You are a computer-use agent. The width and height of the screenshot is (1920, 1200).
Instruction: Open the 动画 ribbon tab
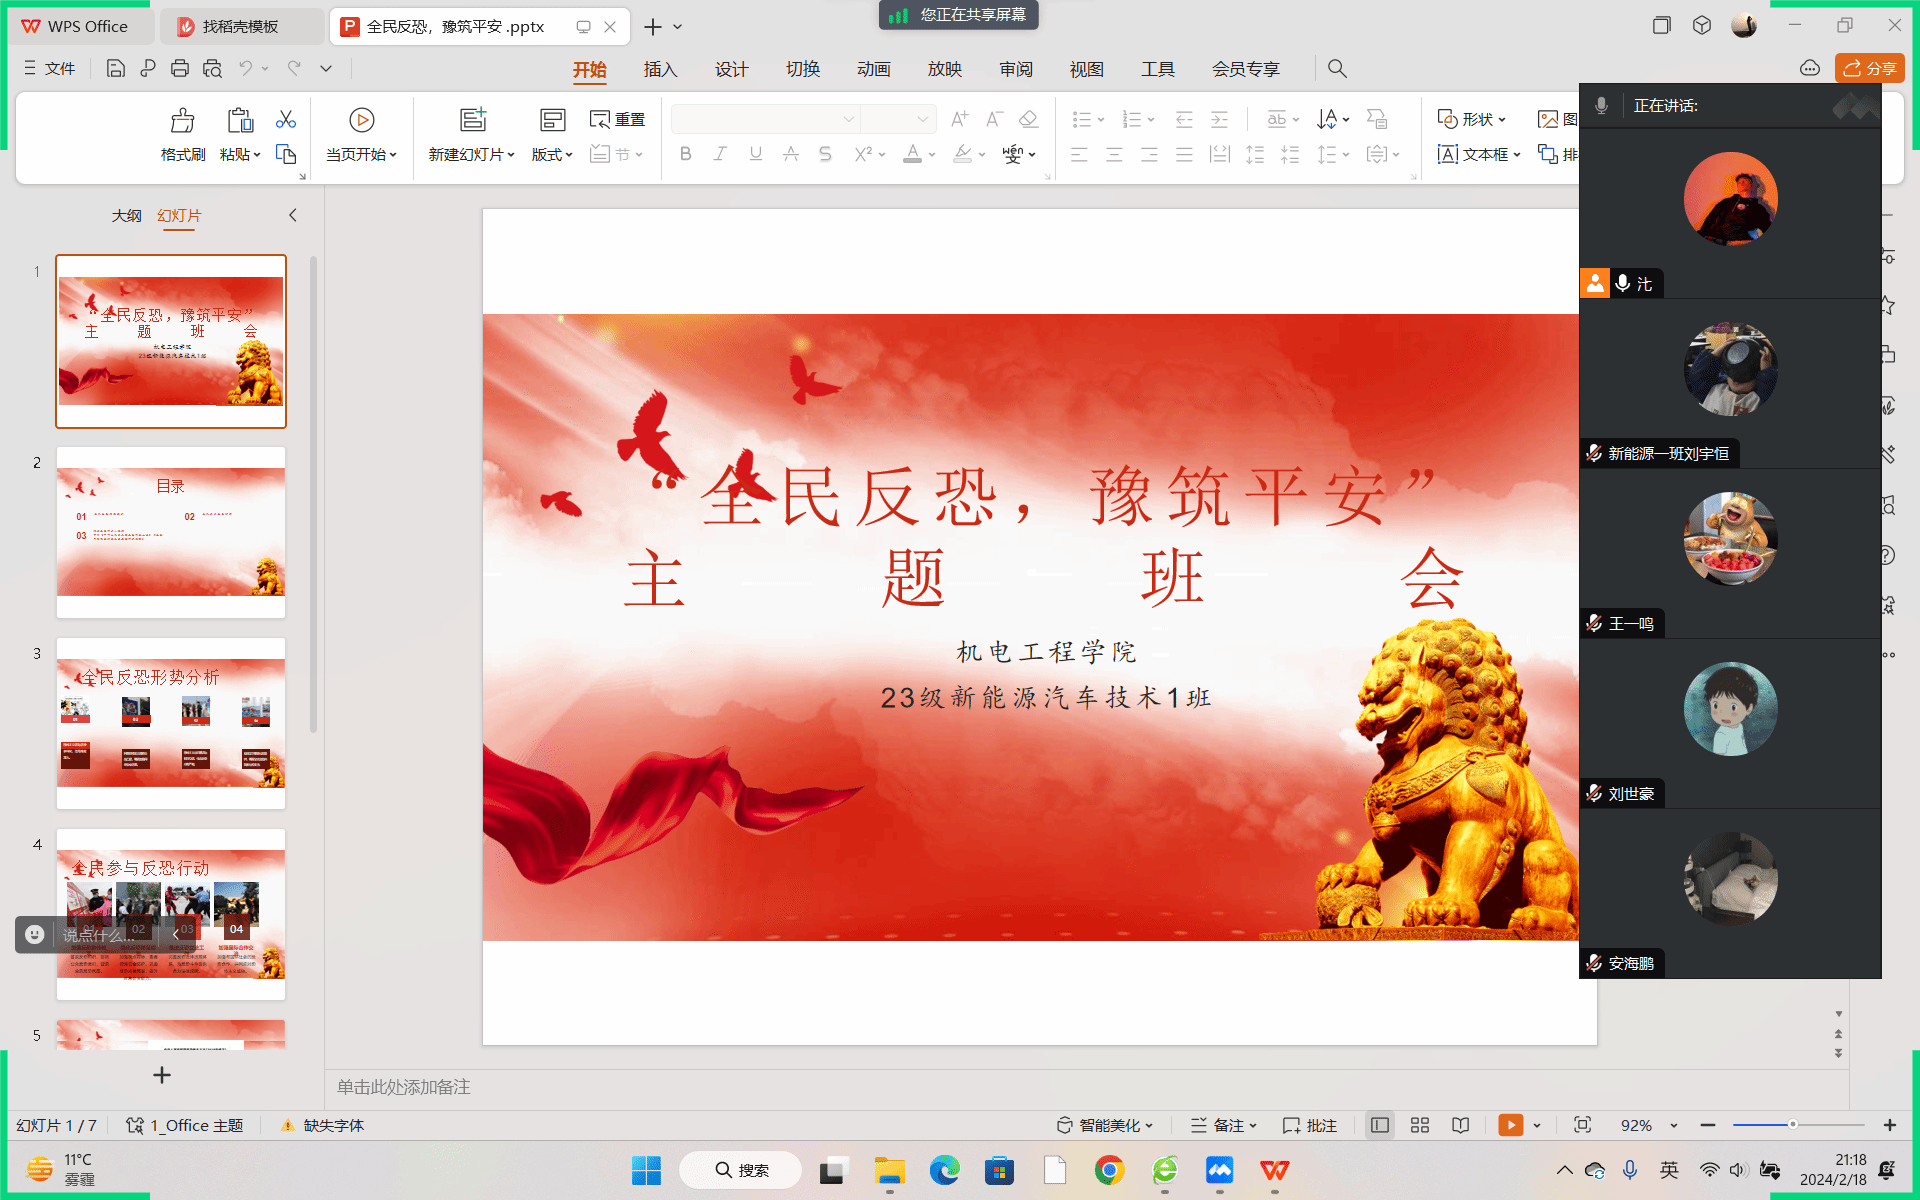pos(873,69)
